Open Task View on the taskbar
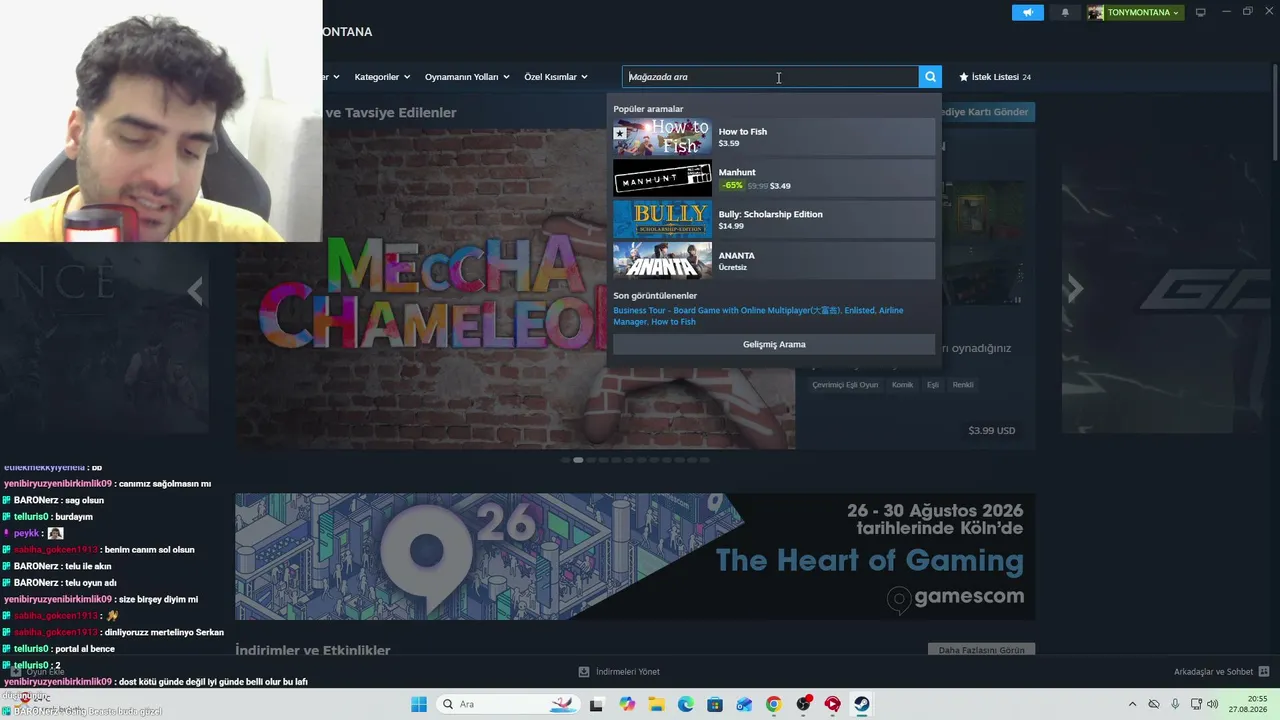Viewport: 1280px width, 720px height. coord(597,704)
